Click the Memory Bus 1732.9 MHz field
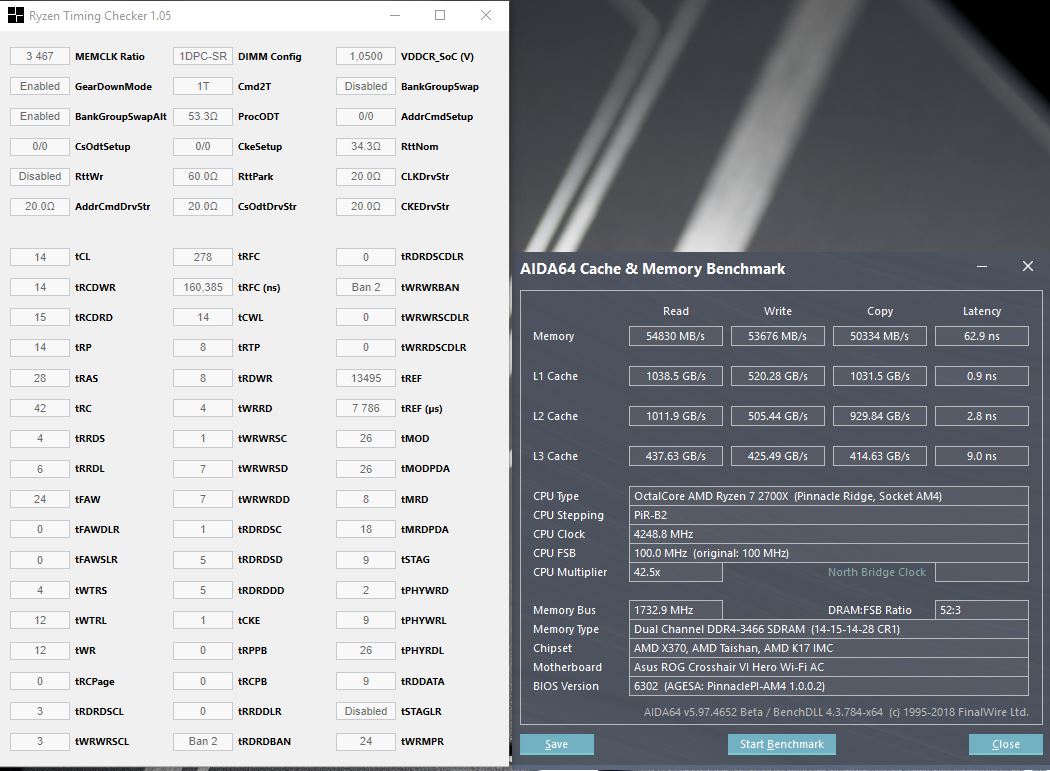Image resolution: width=1050 pixels, height=771 pixels. click(x=676, y=610)
